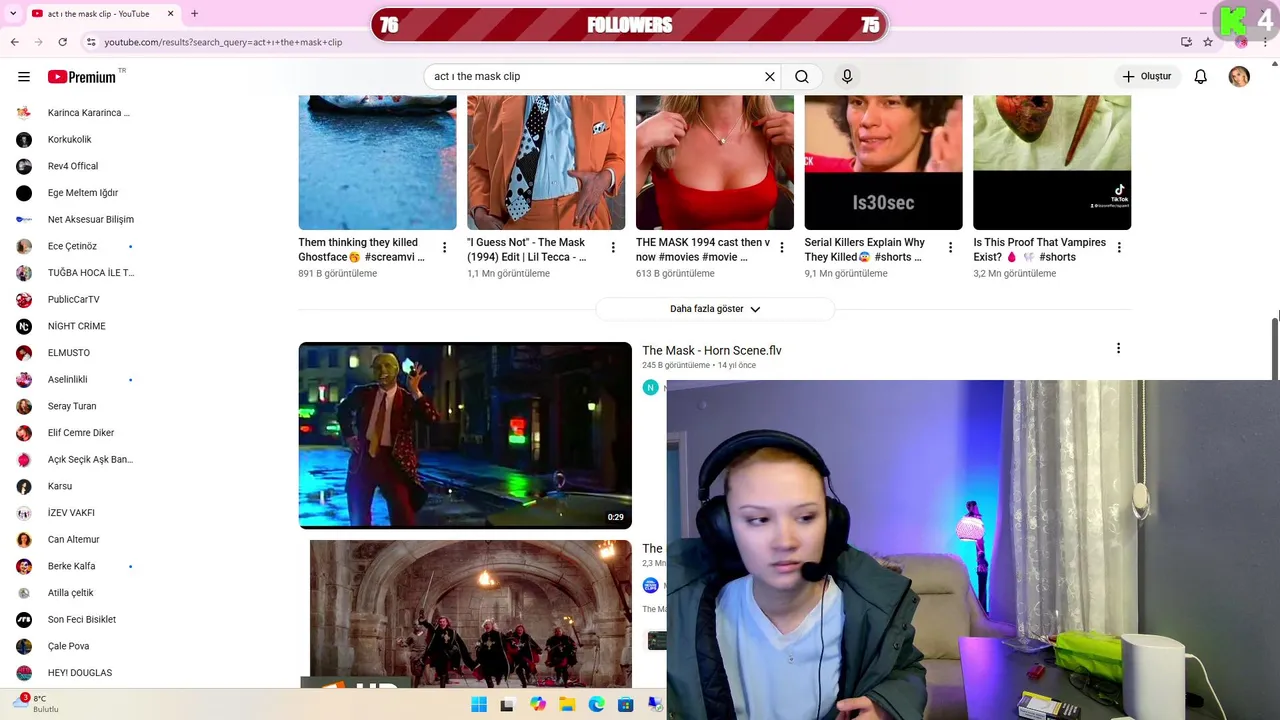
Task: Clear the search box with the X
Action: coord(770,76)
